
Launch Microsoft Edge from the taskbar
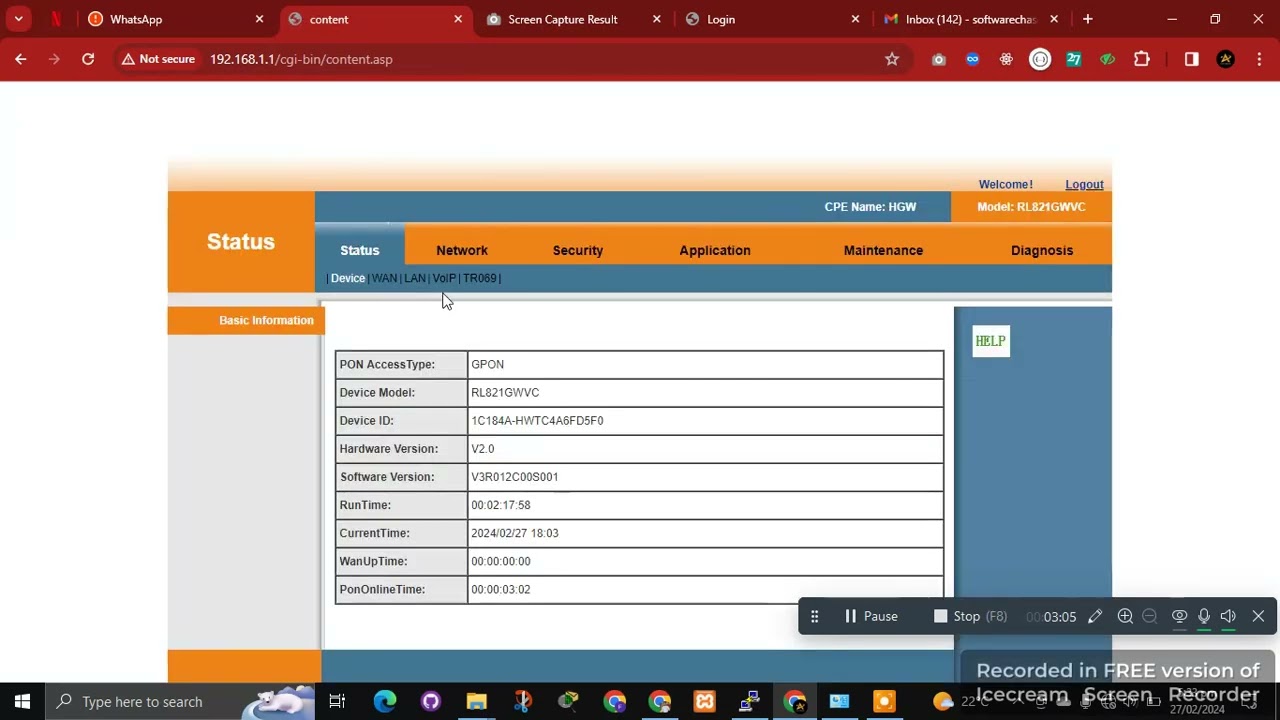pos(385,701)
